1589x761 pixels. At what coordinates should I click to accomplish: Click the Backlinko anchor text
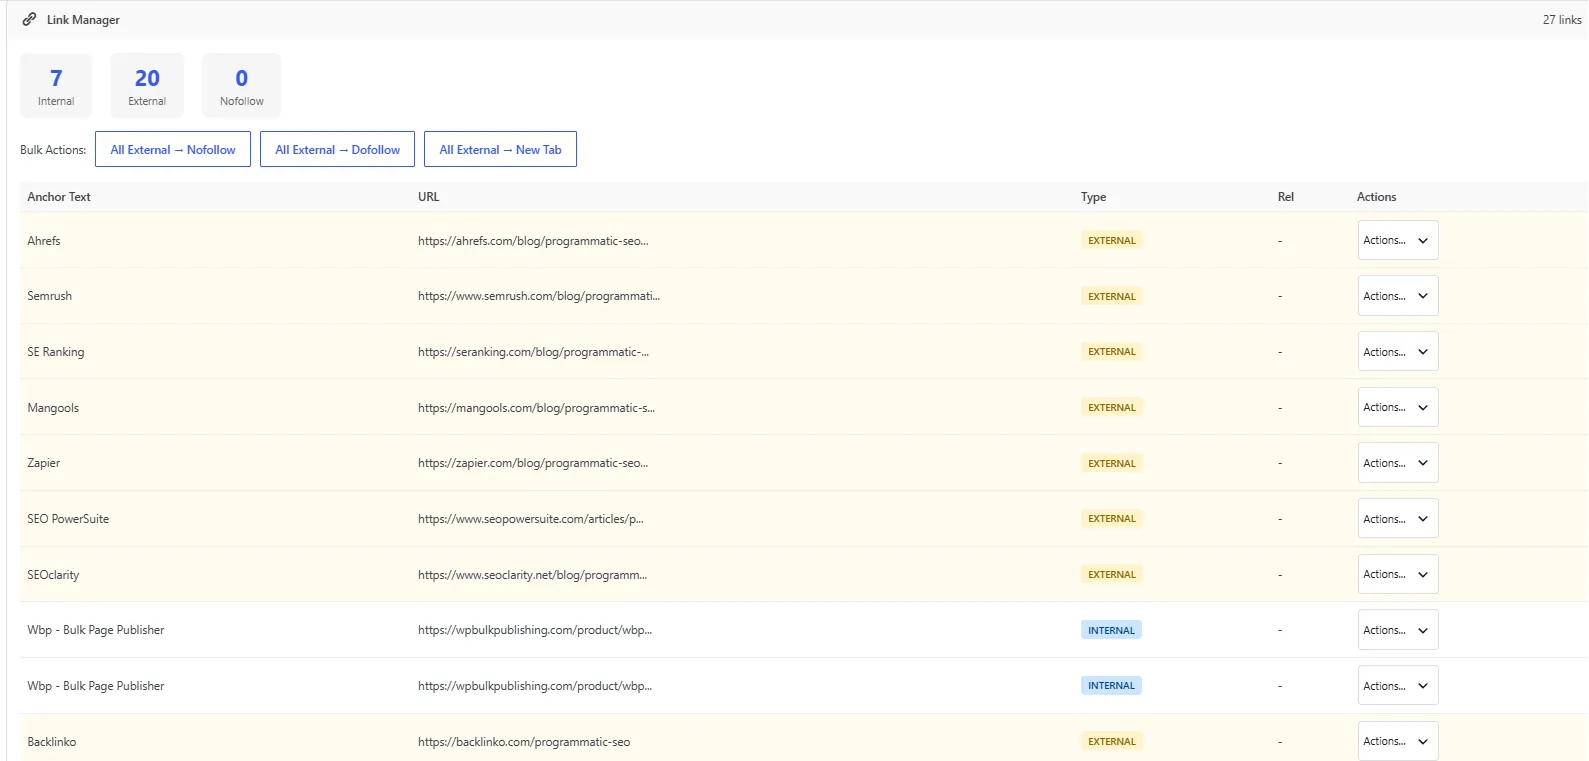coord(52,742)
